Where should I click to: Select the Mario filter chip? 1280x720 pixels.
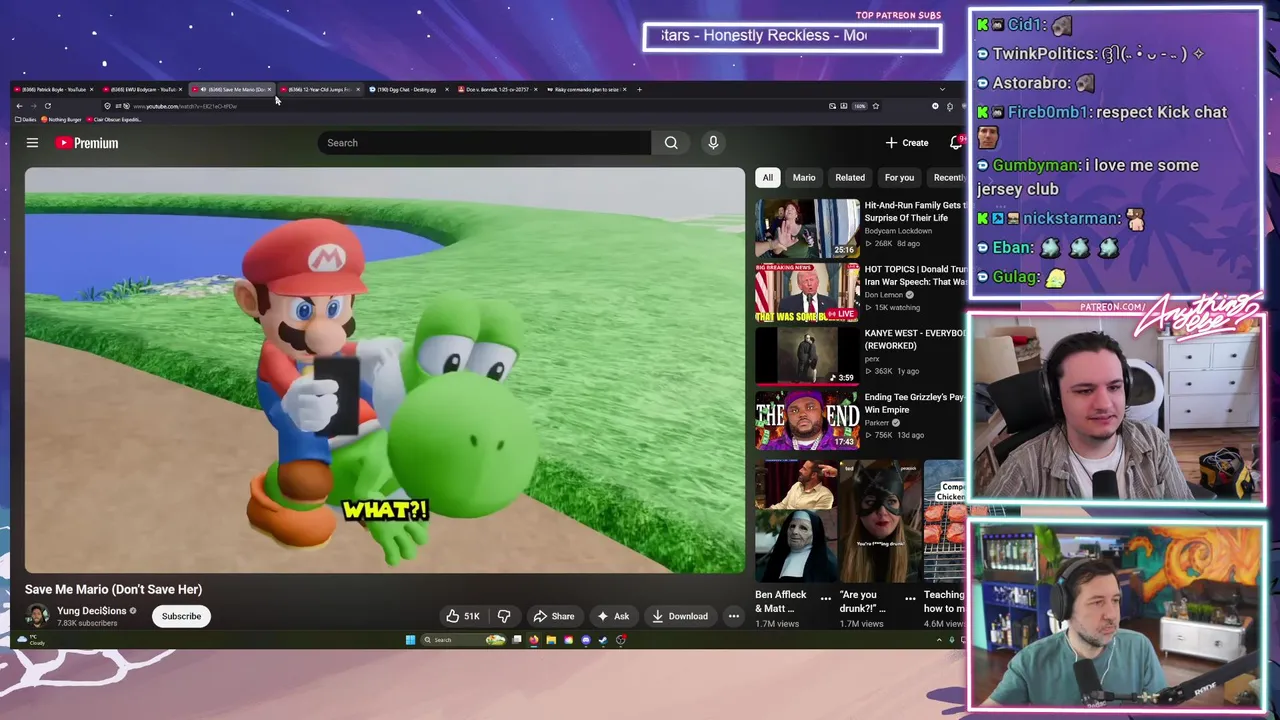804,177
